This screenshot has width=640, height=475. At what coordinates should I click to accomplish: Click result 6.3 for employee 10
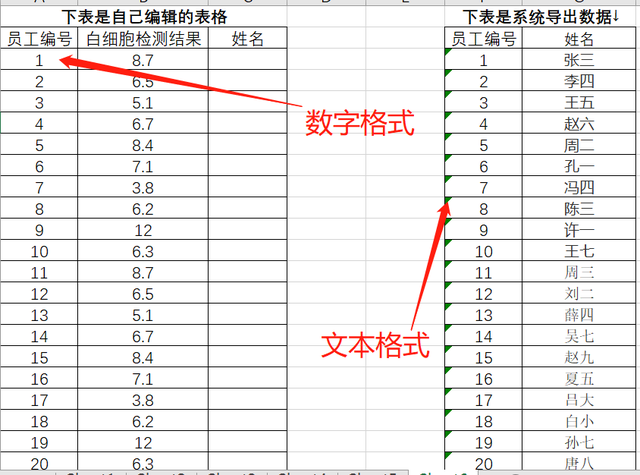(143, 251)
